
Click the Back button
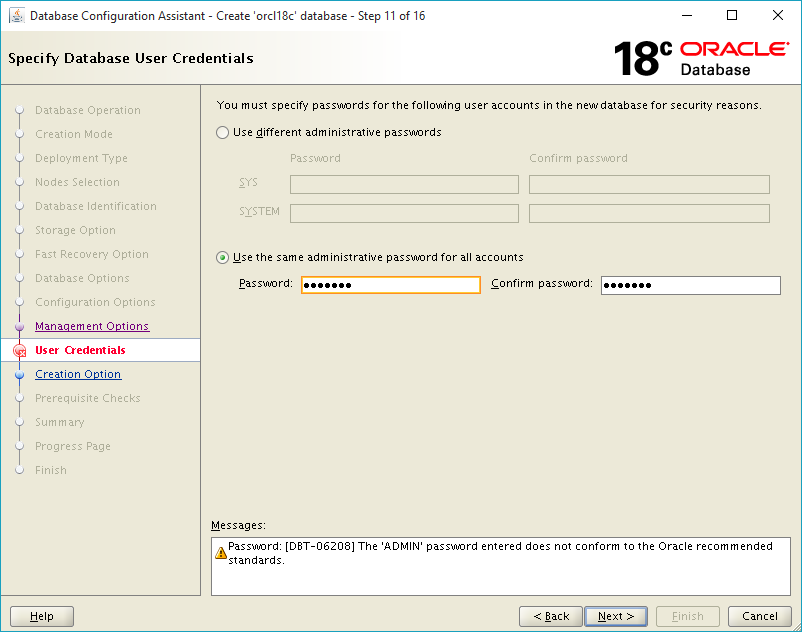(551, 616)
